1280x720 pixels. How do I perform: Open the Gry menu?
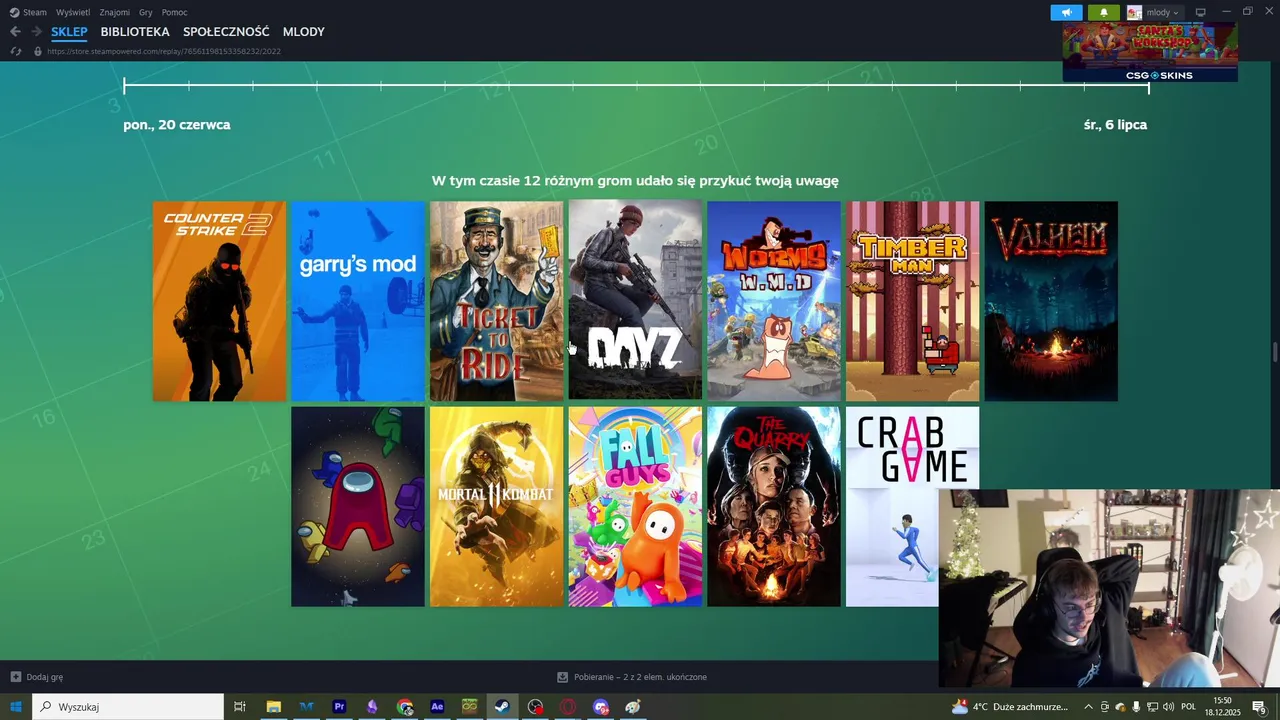point(146,12)
